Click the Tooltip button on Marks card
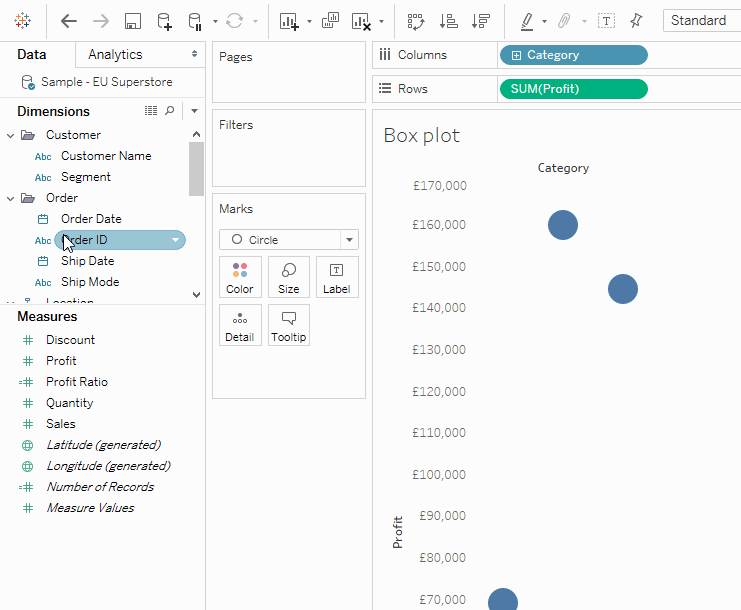Screen dimensions: 741x610 pos(288,325)
